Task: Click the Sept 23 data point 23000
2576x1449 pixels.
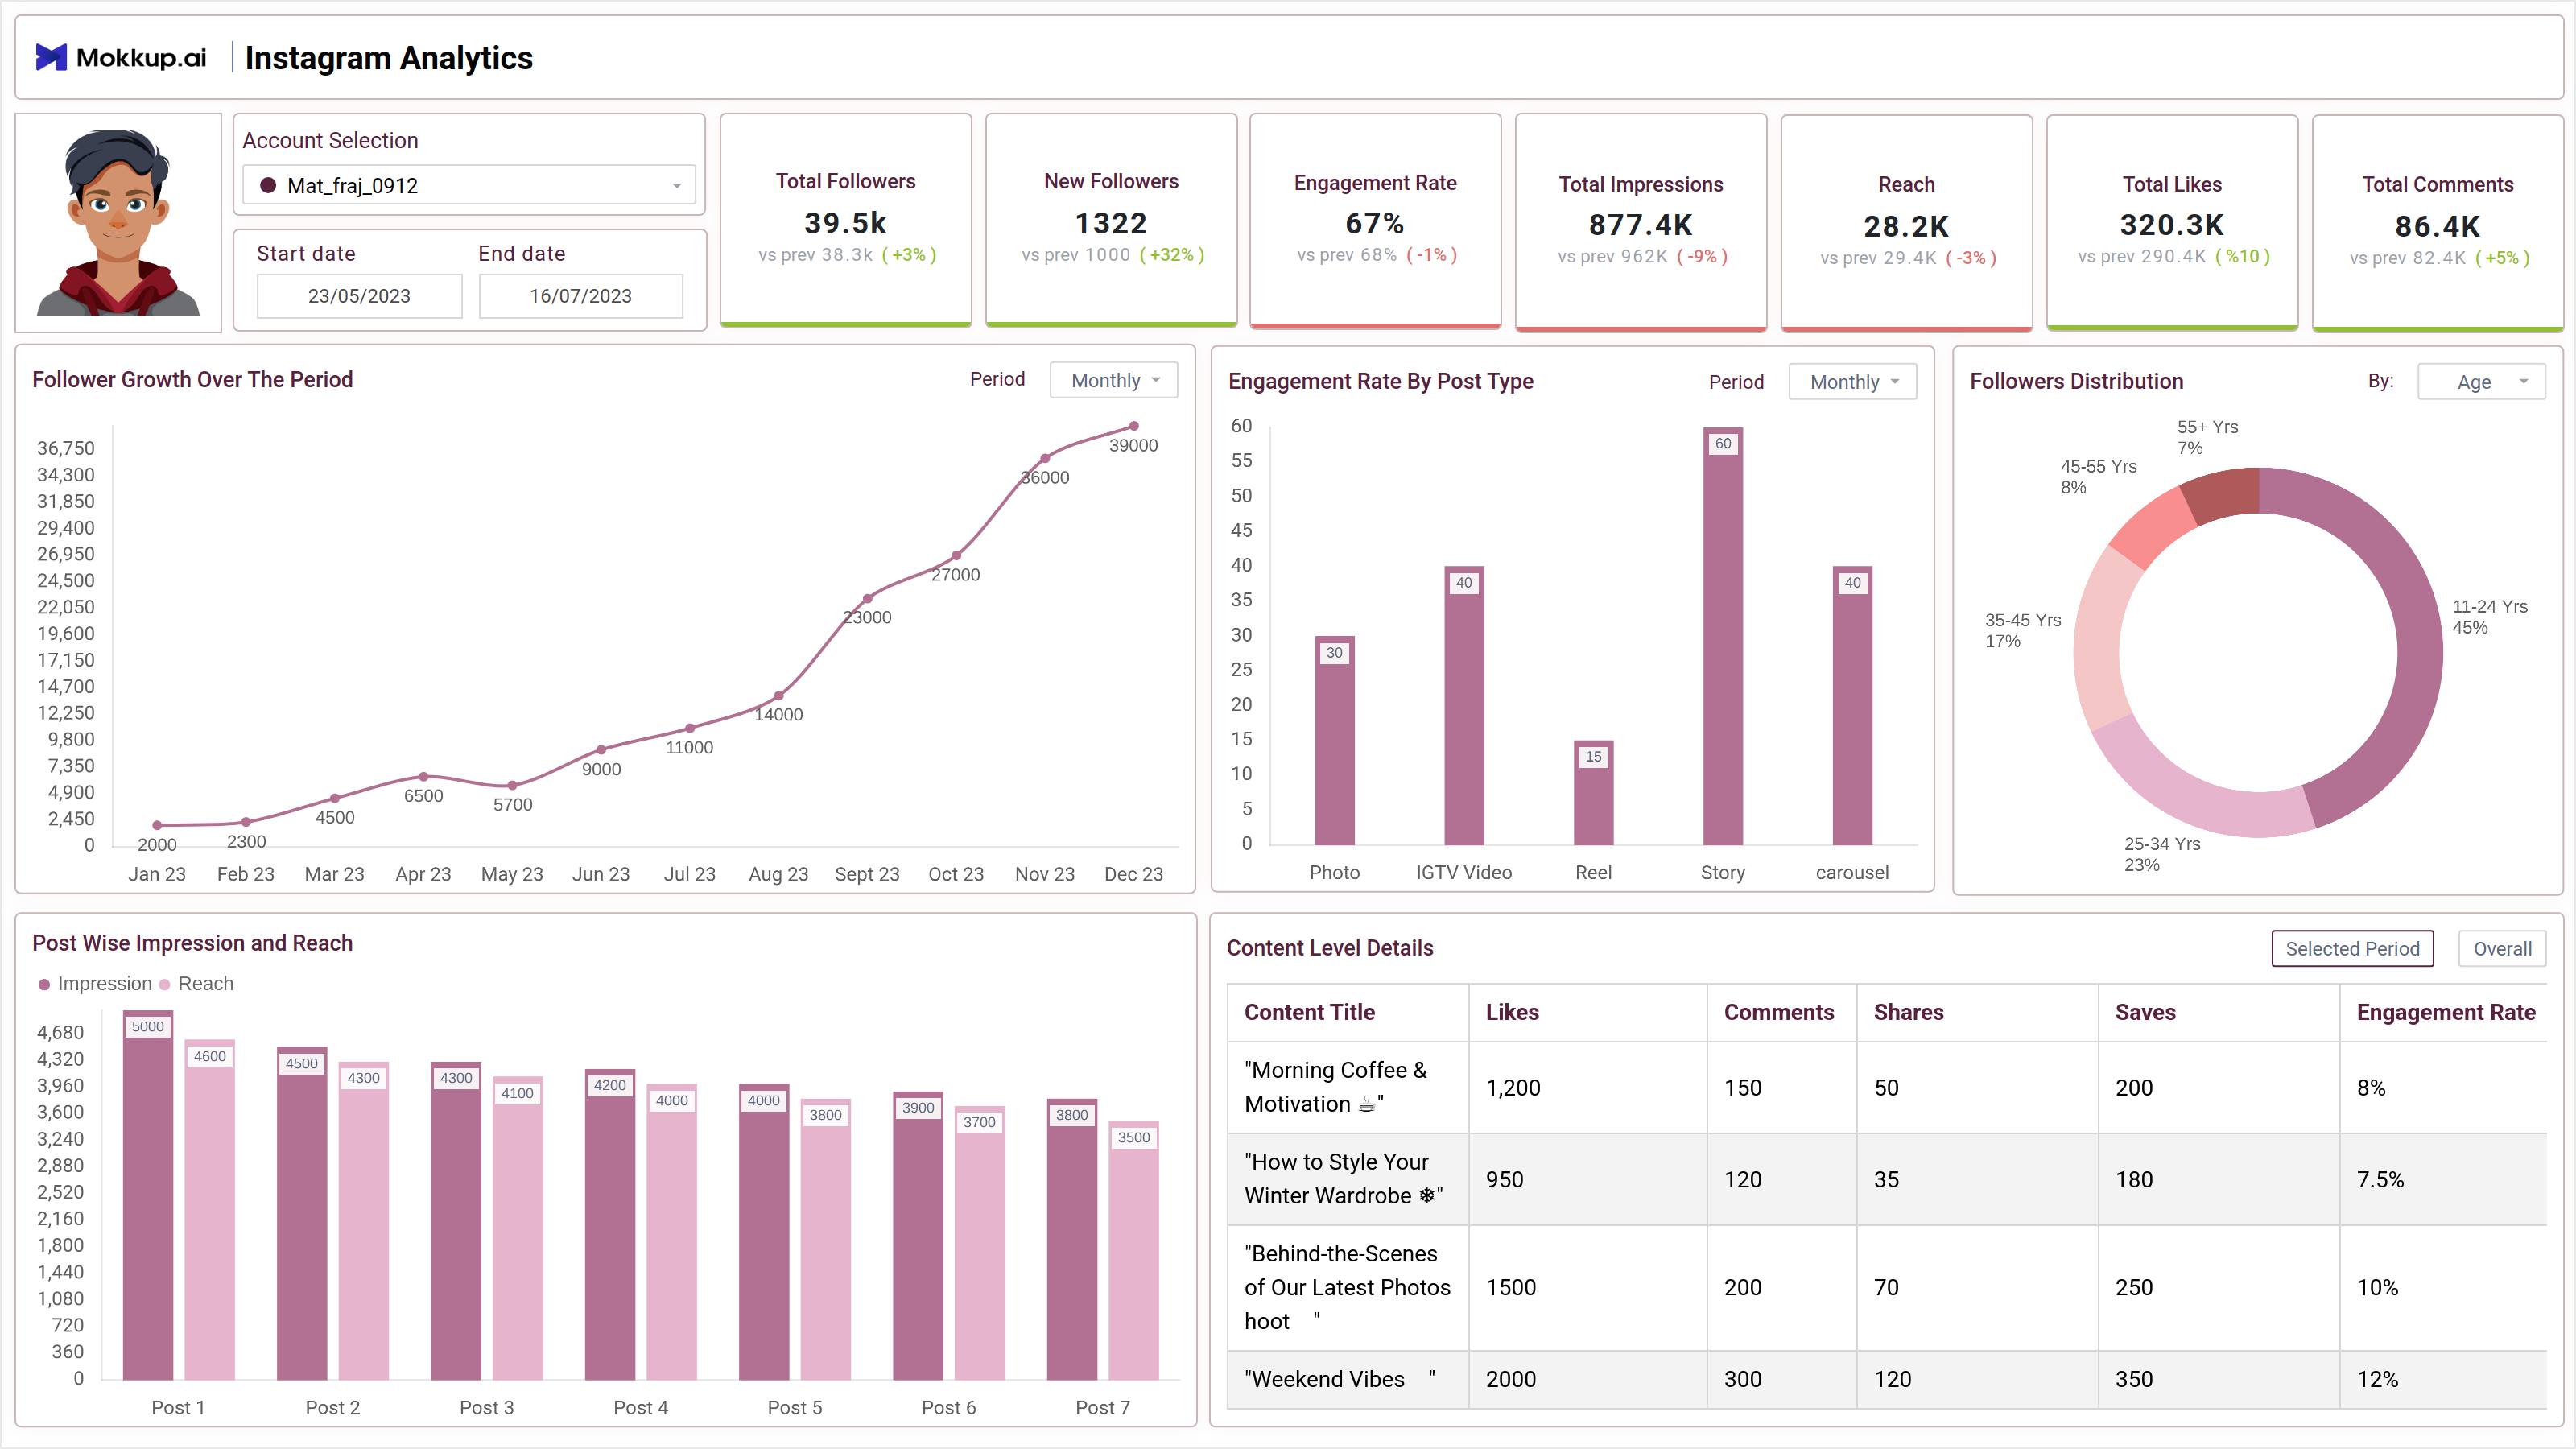Action: pos(867,598)
